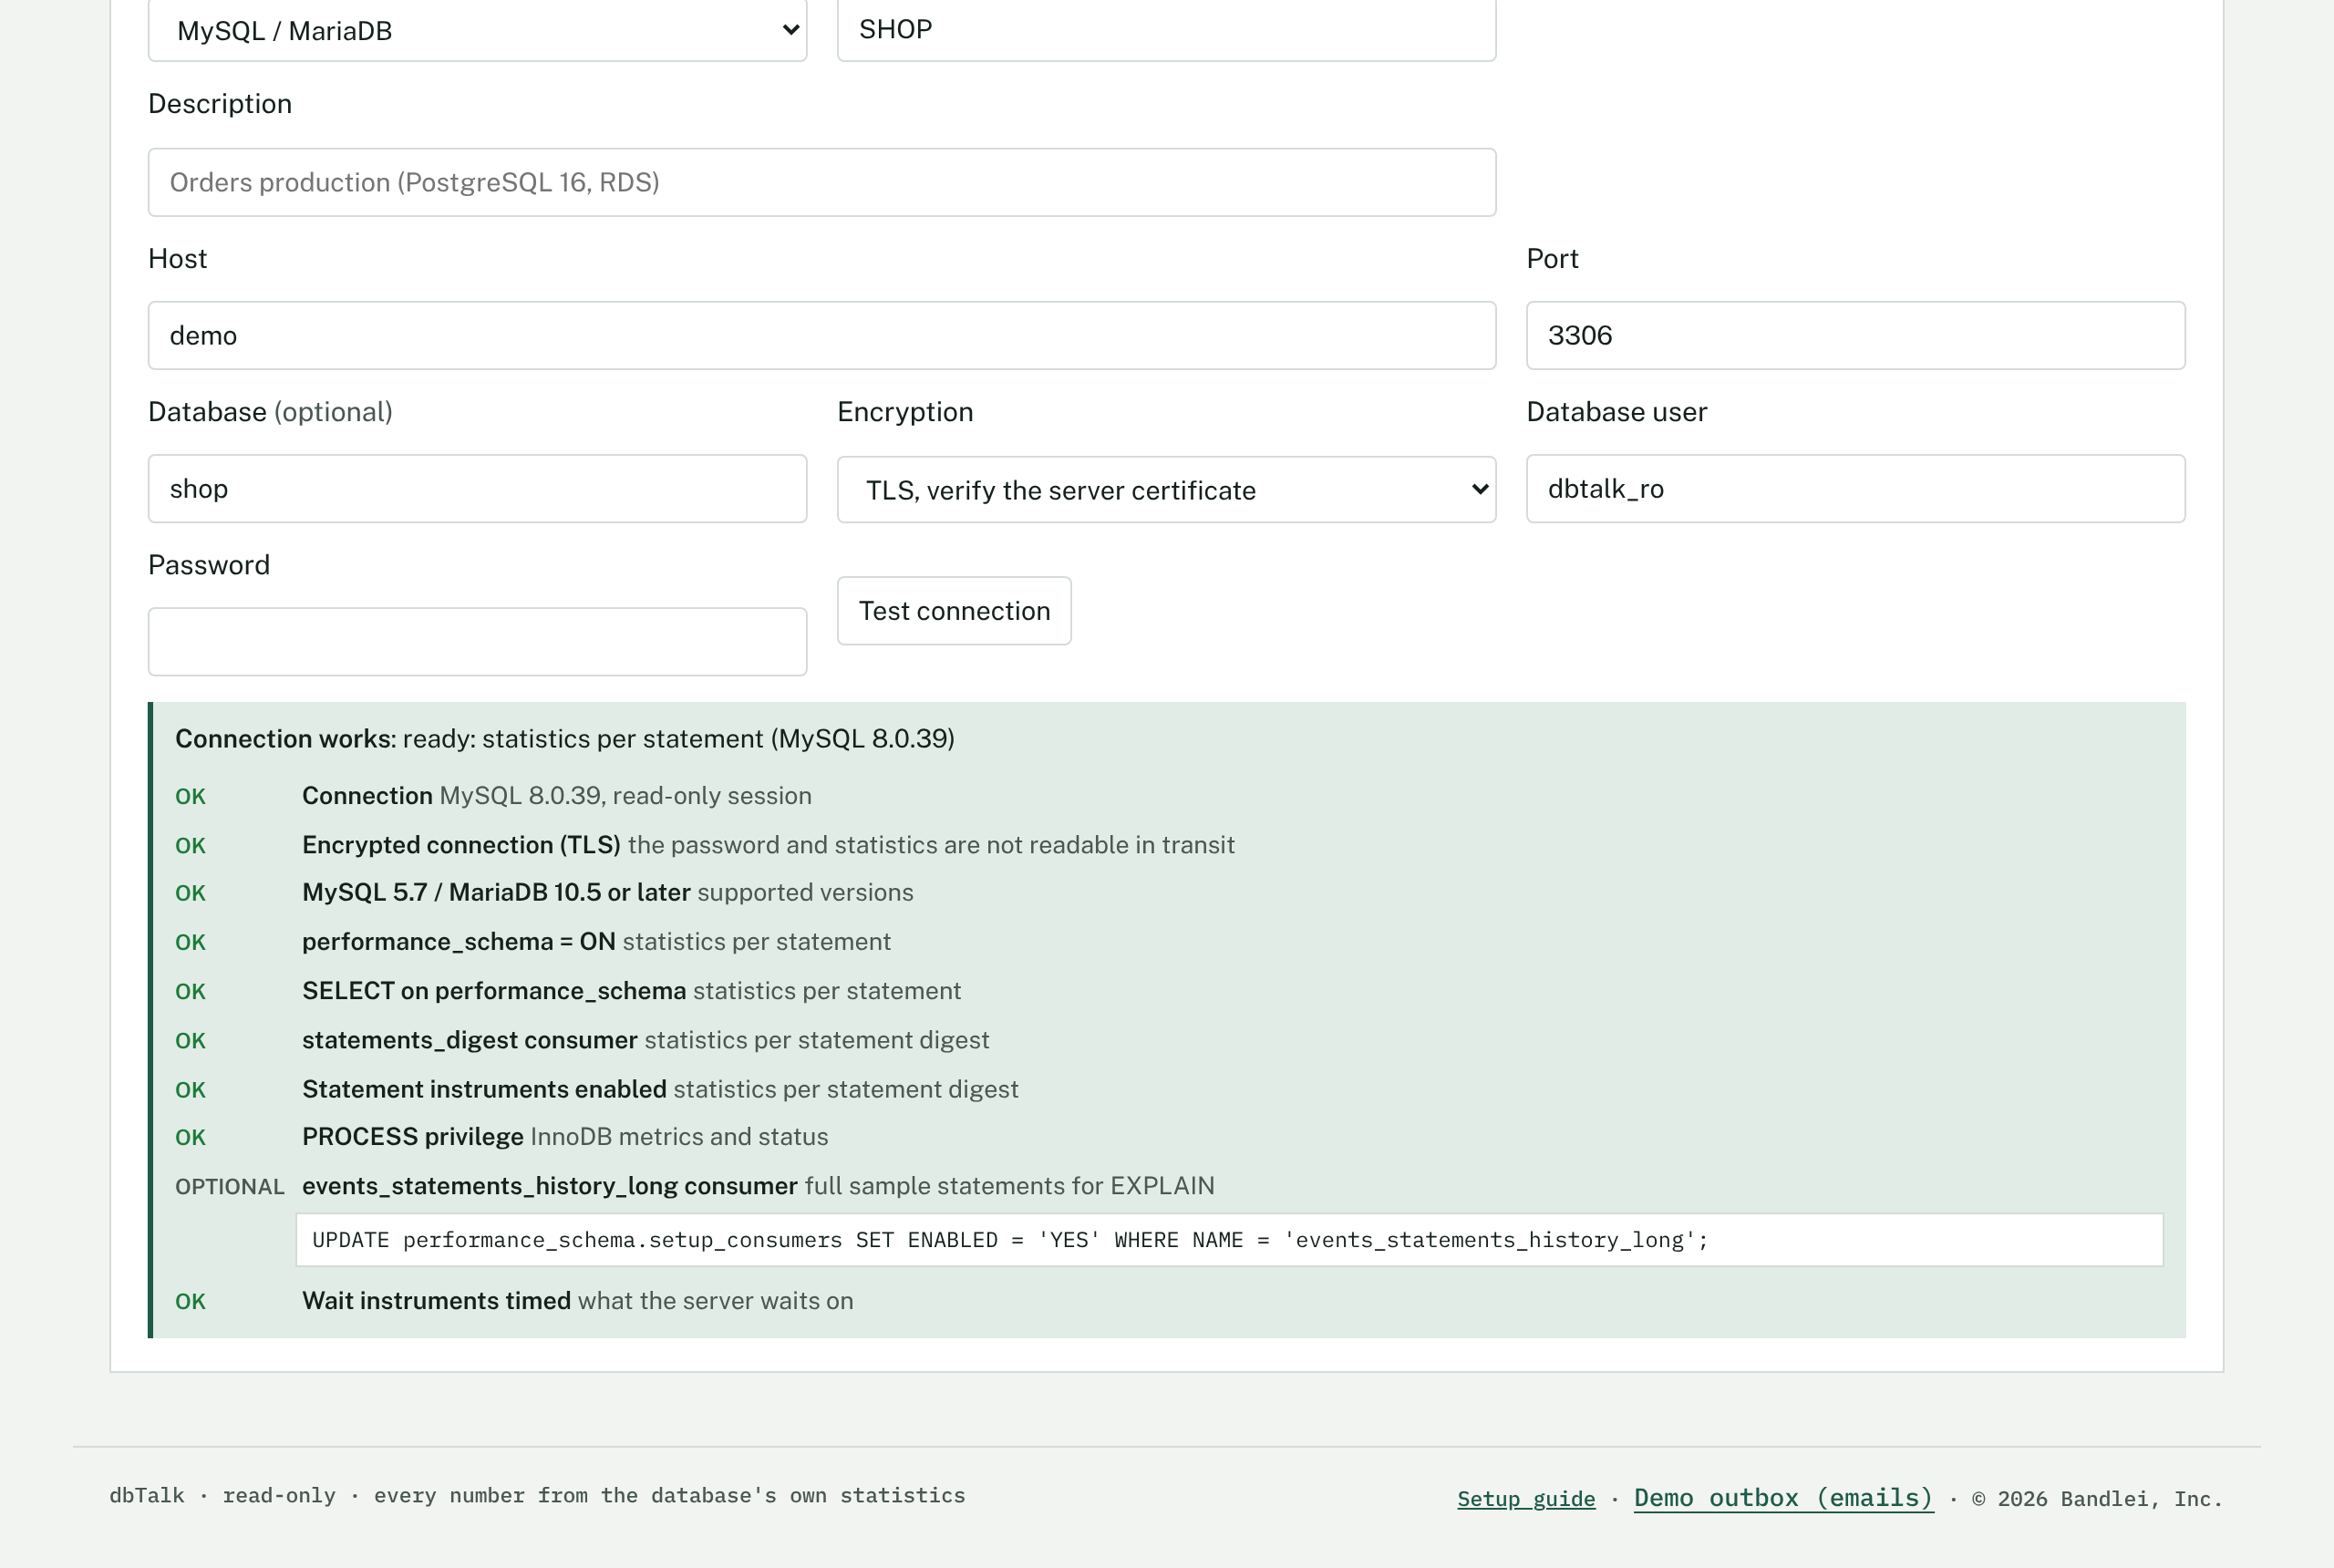Click the UPDATE performance_schema.setup_consumers SQL code box
This screenshot has height=1568, width=2334.
tap(1229, 1240)
